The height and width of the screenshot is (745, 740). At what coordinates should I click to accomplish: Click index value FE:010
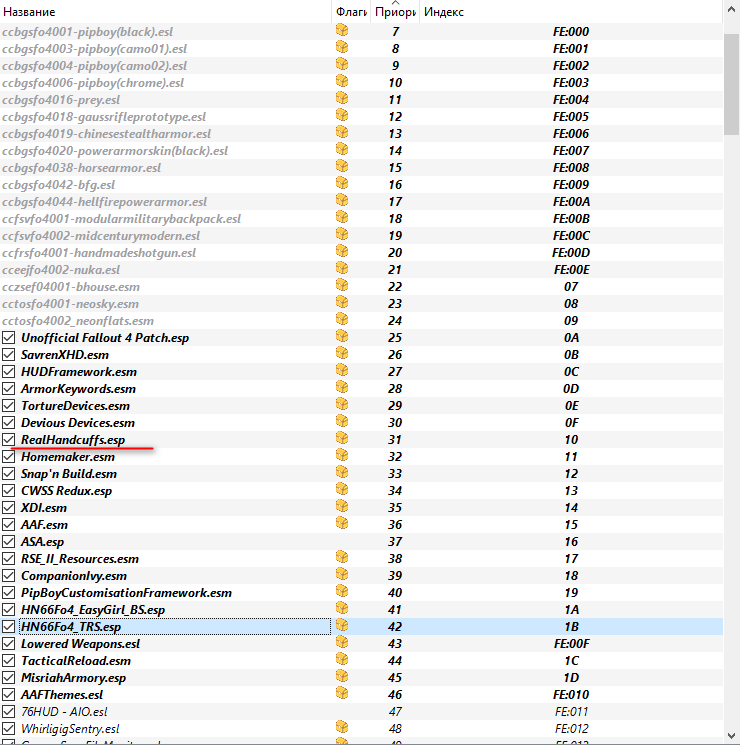(571, 695)
